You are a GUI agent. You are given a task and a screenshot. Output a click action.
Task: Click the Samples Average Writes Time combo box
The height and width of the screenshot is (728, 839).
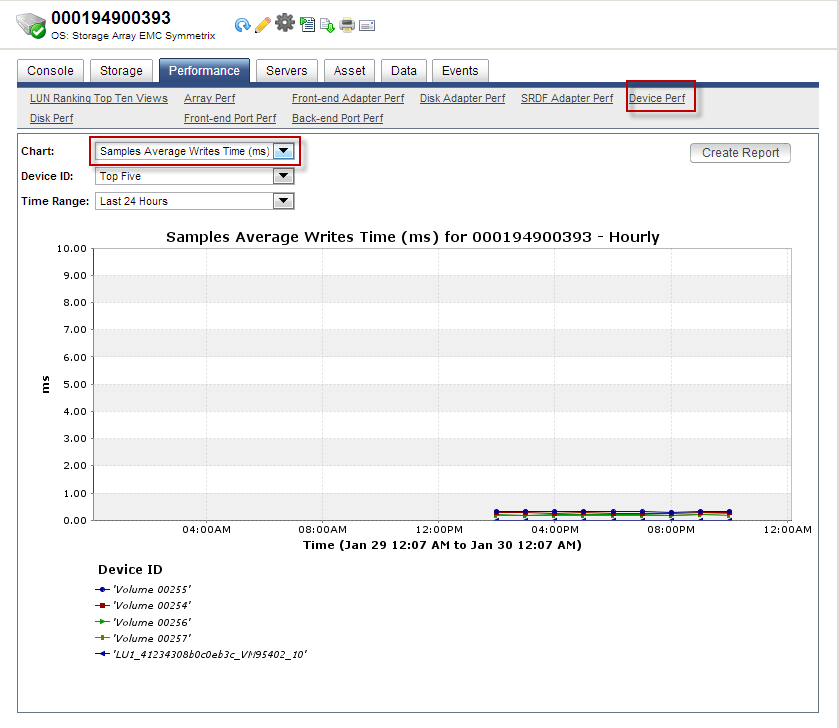click(x=195, y=151)
